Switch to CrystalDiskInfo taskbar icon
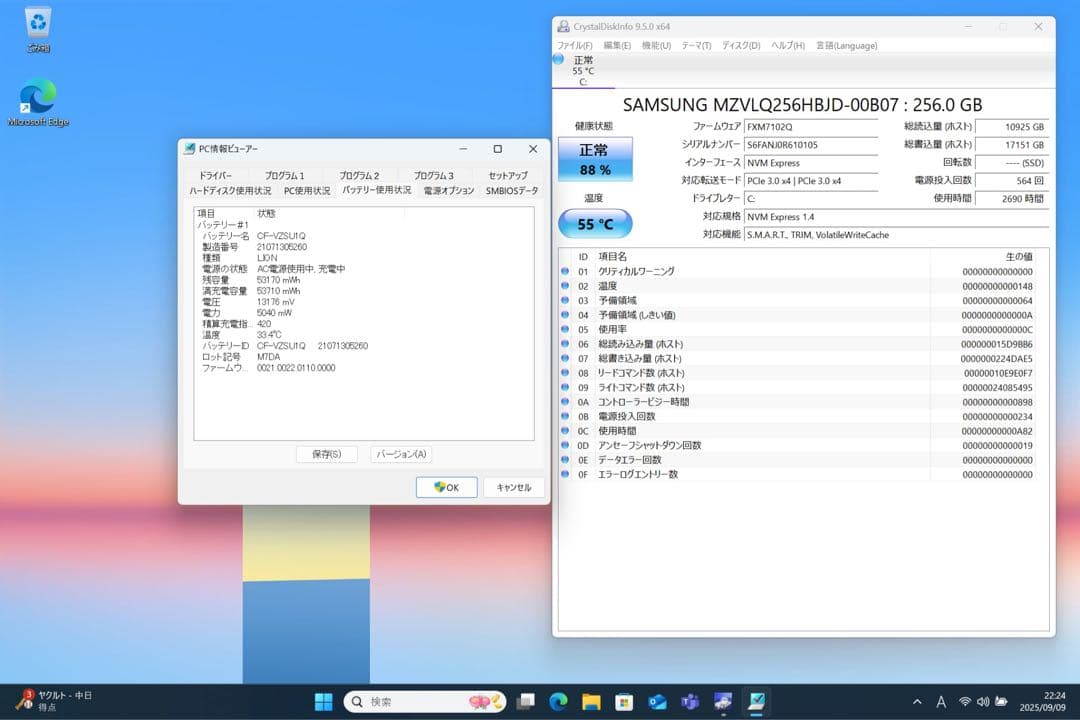The image size is (1080, 720). [723, 701]
